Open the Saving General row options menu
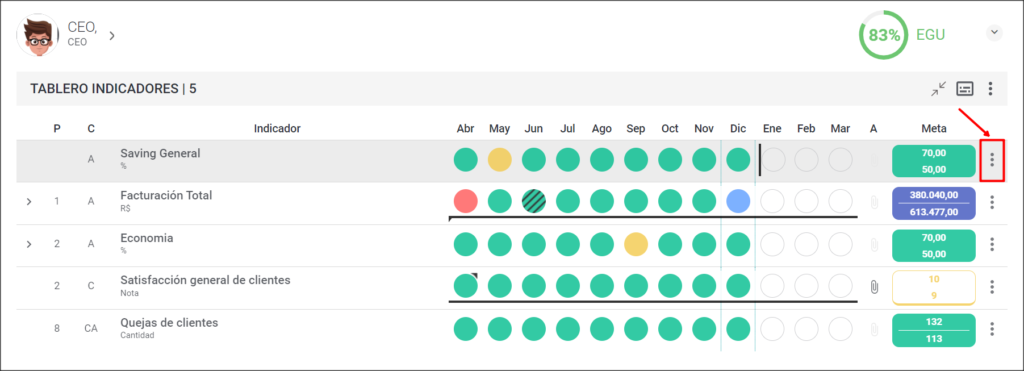The width and height of the screenshot is (1024, 371). pos(992,159)
